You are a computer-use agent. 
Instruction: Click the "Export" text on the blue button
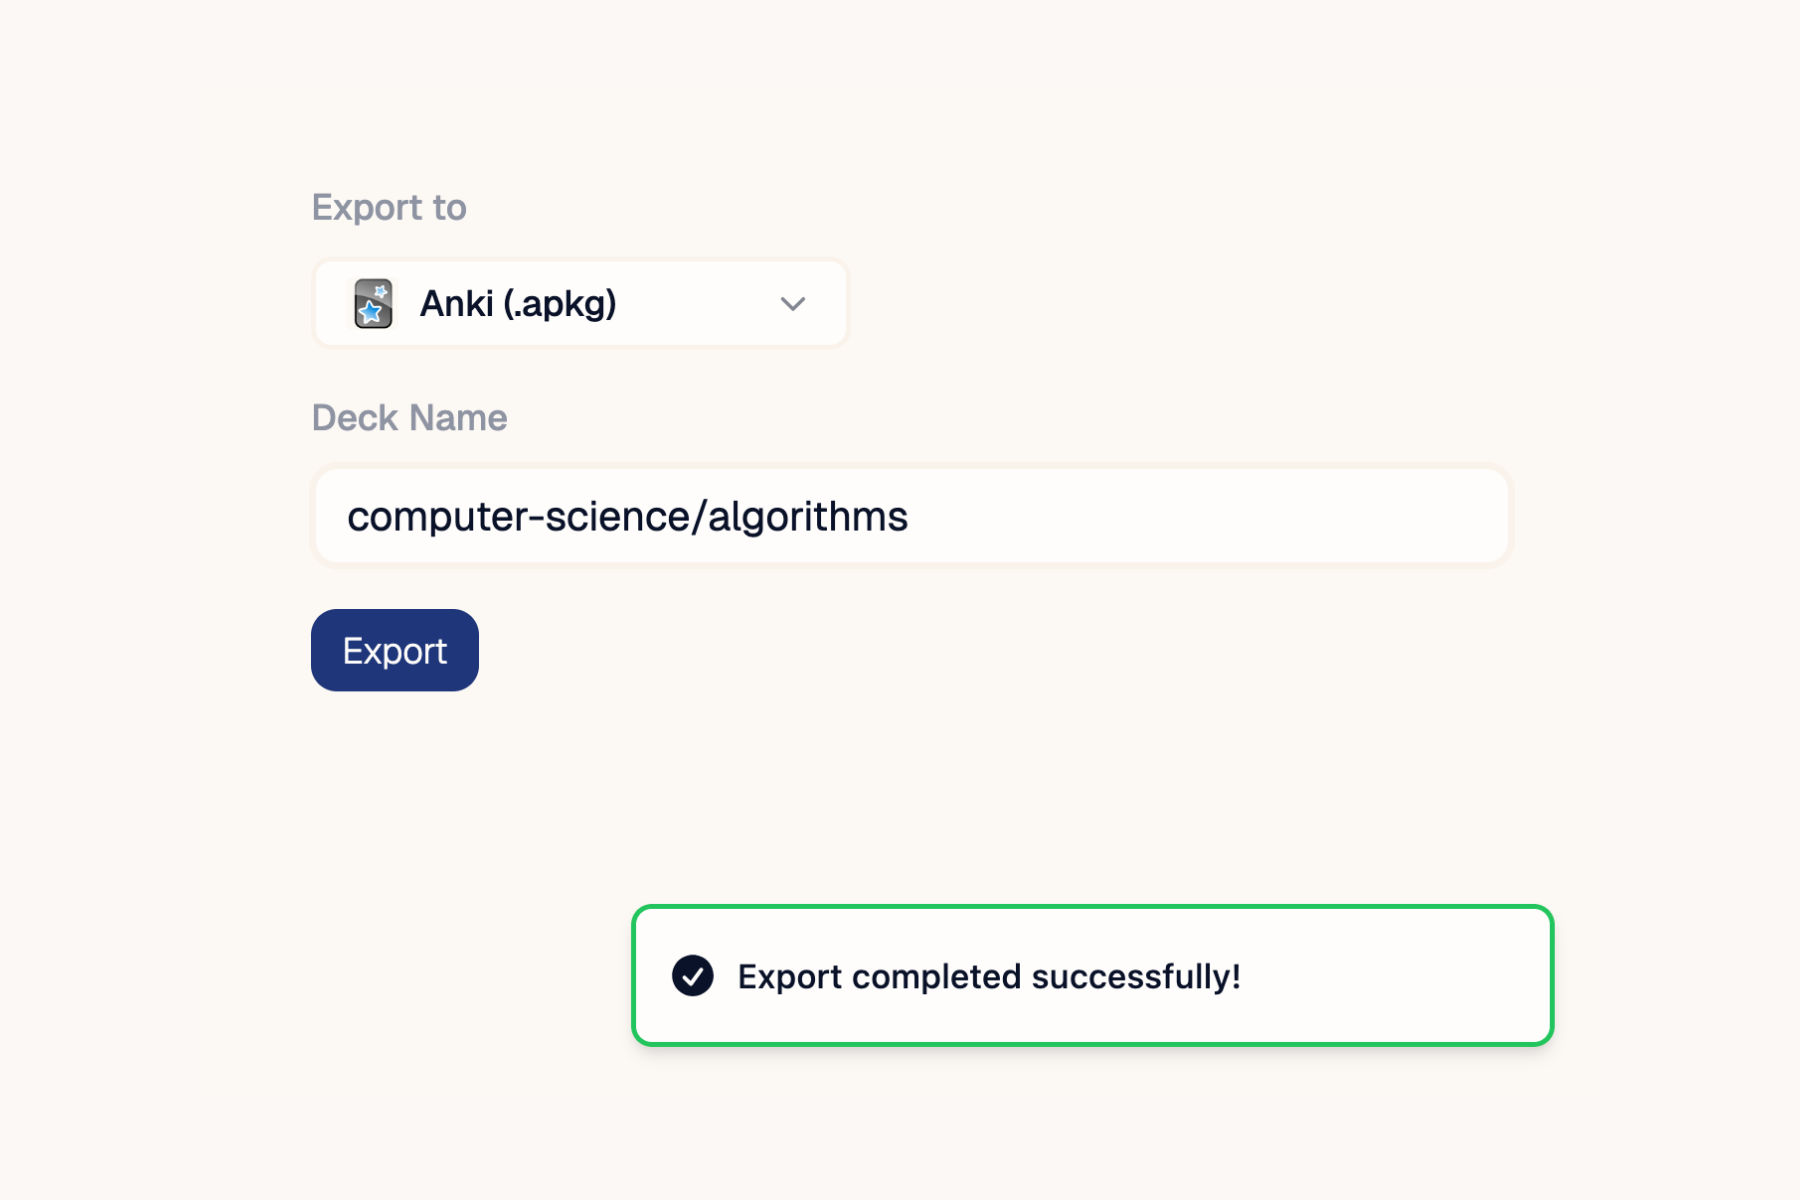coord(394,651)
